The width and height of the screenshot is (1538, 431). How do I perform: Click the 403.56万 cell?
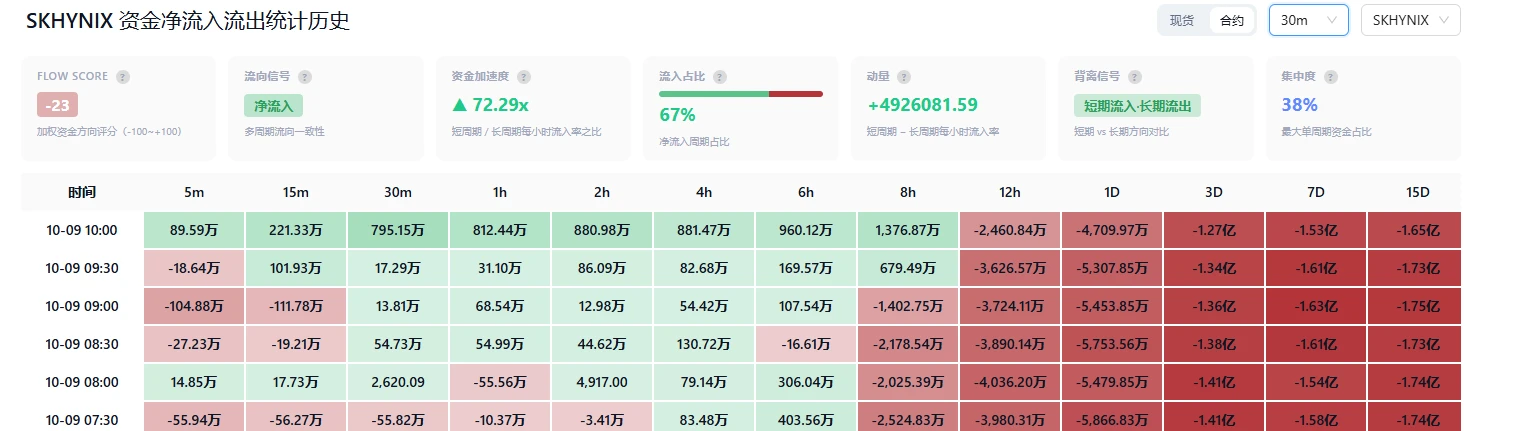tap(806, 417)
